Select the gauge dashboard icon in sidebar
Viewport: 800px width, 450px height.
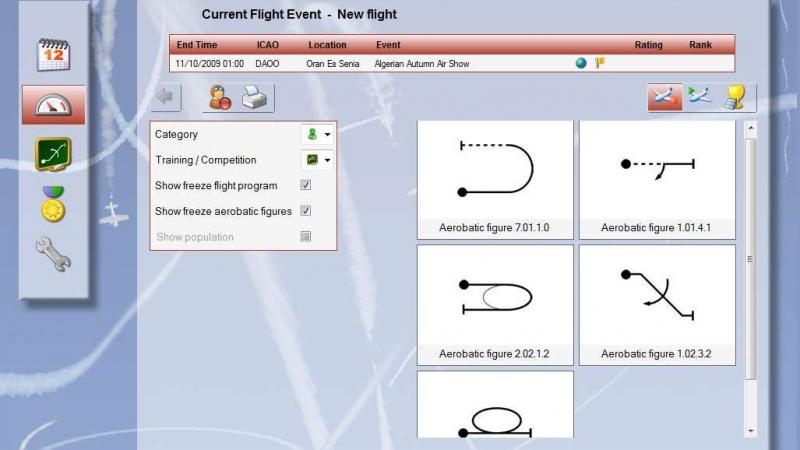pos(53,105)
